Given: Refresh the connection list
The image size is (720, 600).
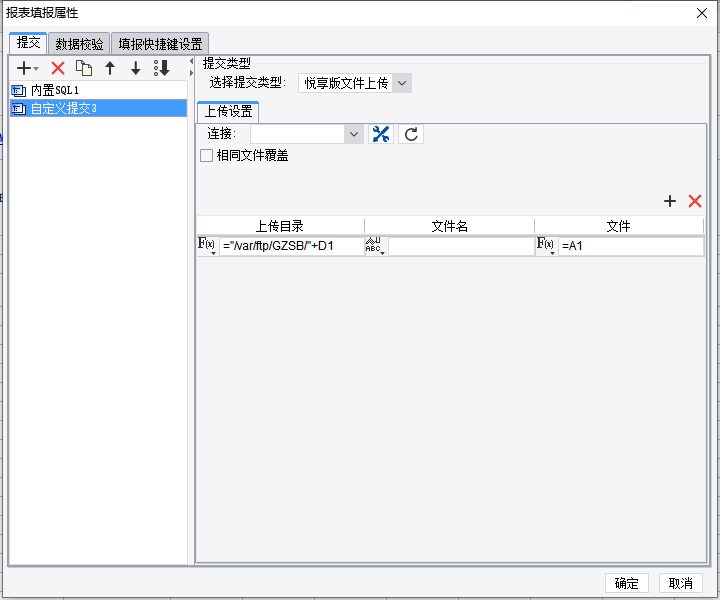Looking at the screenshot, I should [x=411, y=134].
